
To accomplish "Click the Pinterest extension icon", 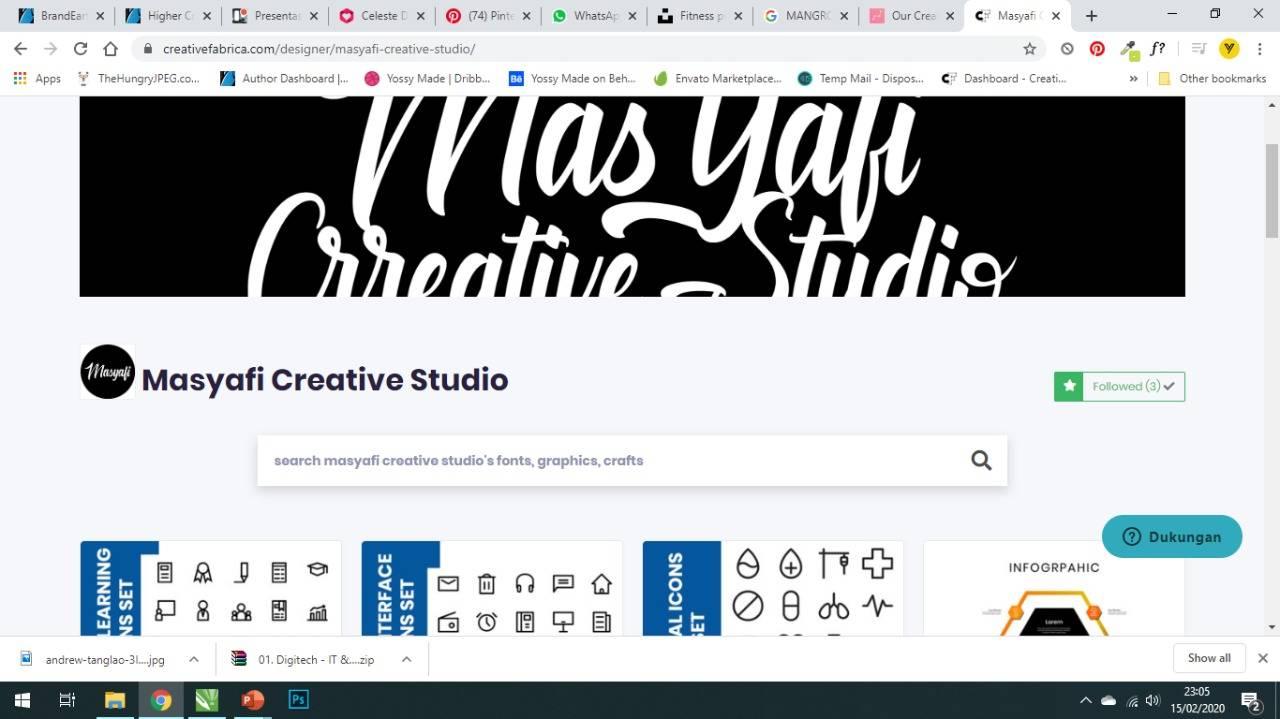I will coord(1097,48).
